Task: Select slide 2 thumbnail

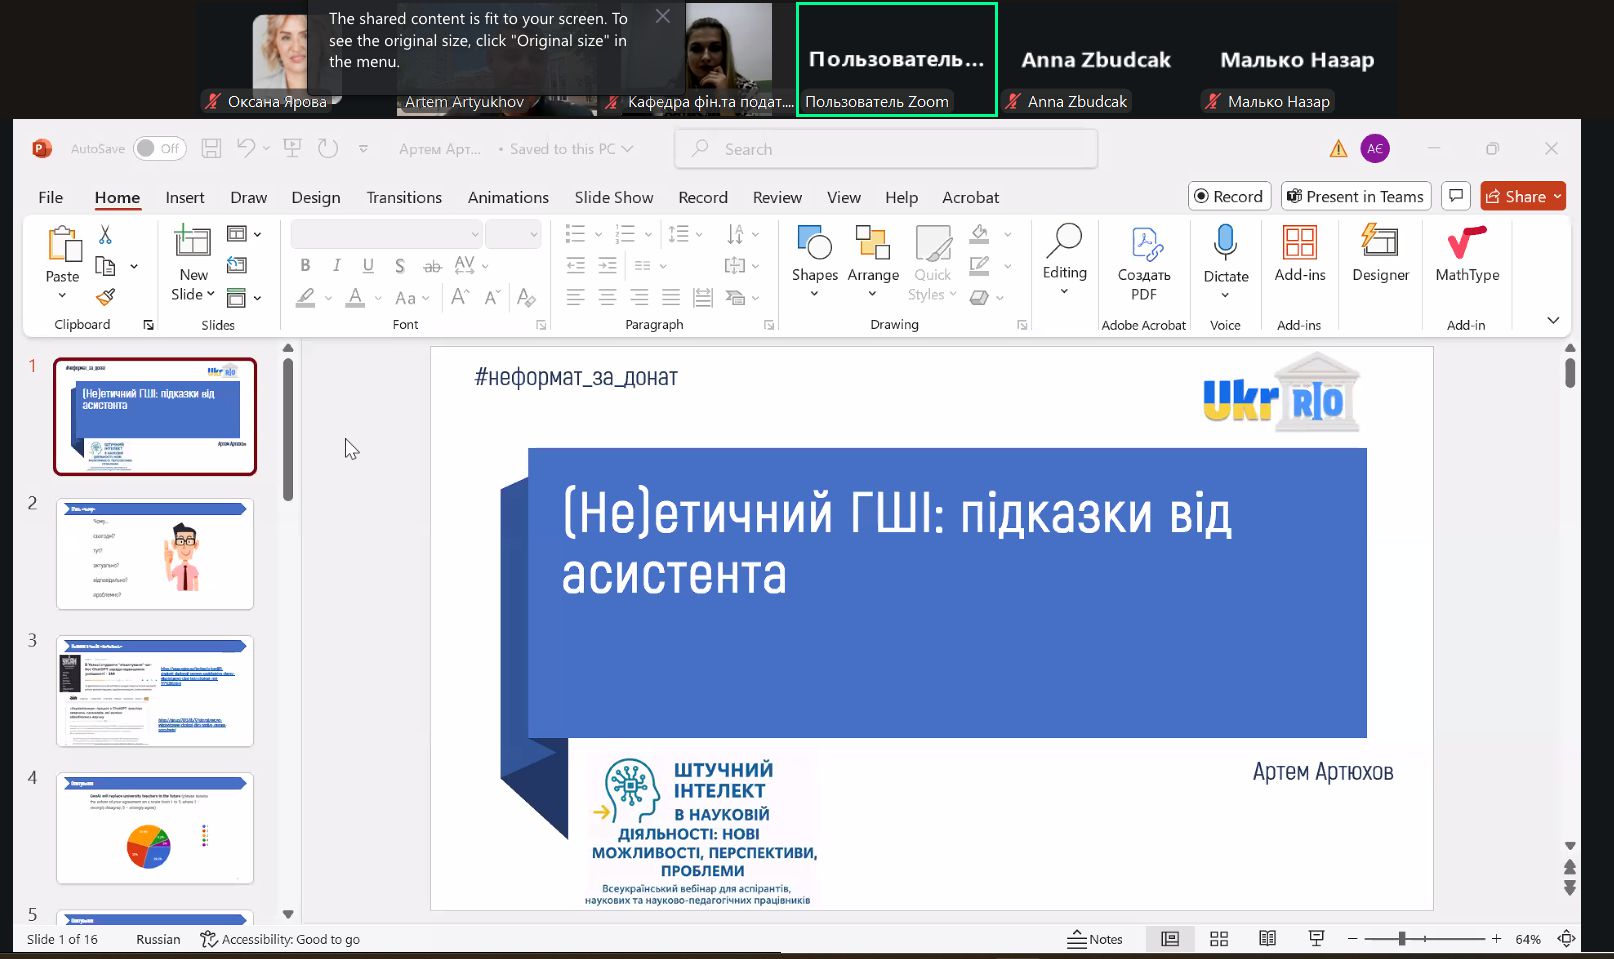Action: coord(155,554)
